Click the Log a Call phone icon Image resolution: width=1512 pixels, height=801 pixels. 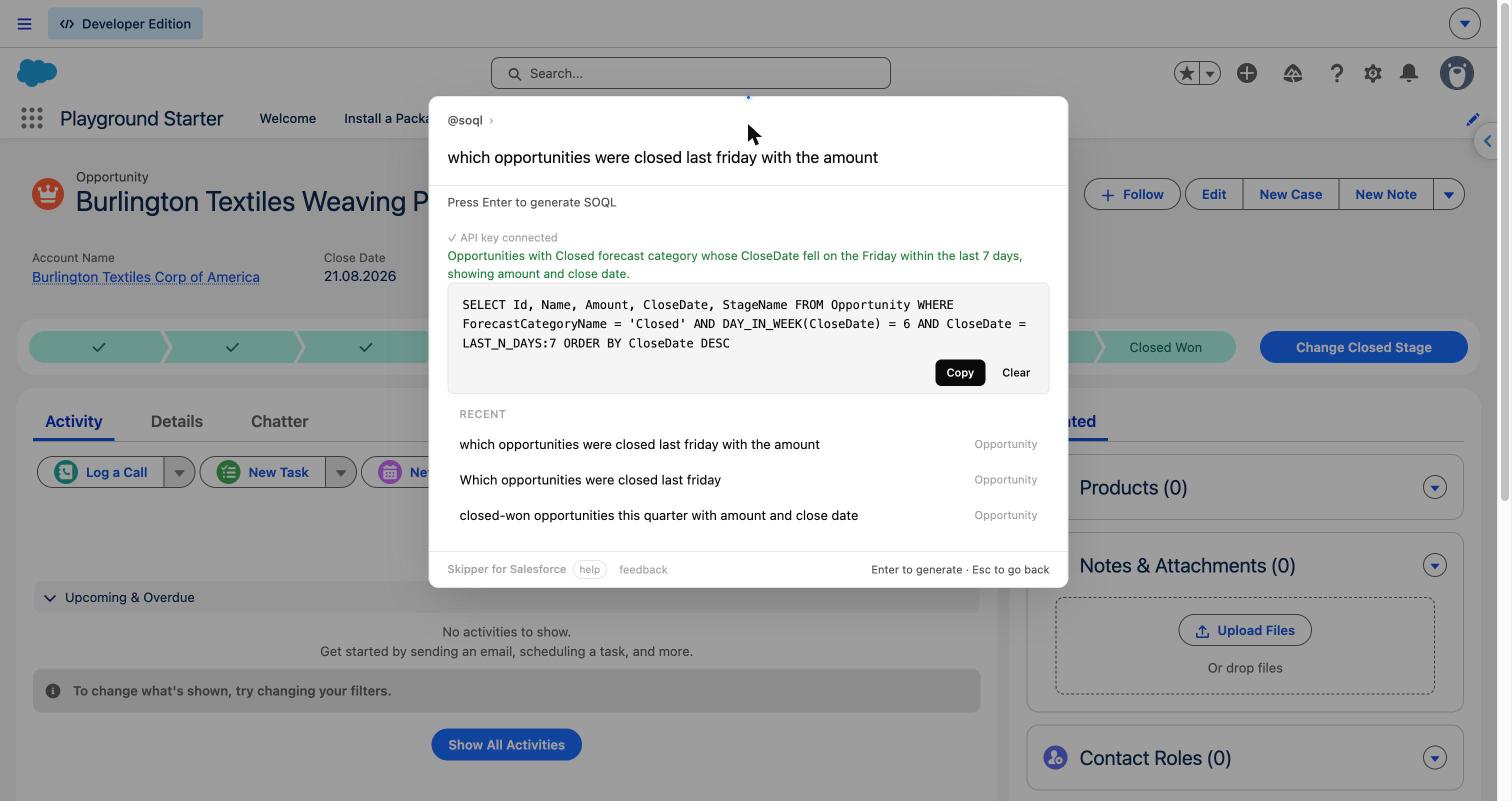click(66, 472)
